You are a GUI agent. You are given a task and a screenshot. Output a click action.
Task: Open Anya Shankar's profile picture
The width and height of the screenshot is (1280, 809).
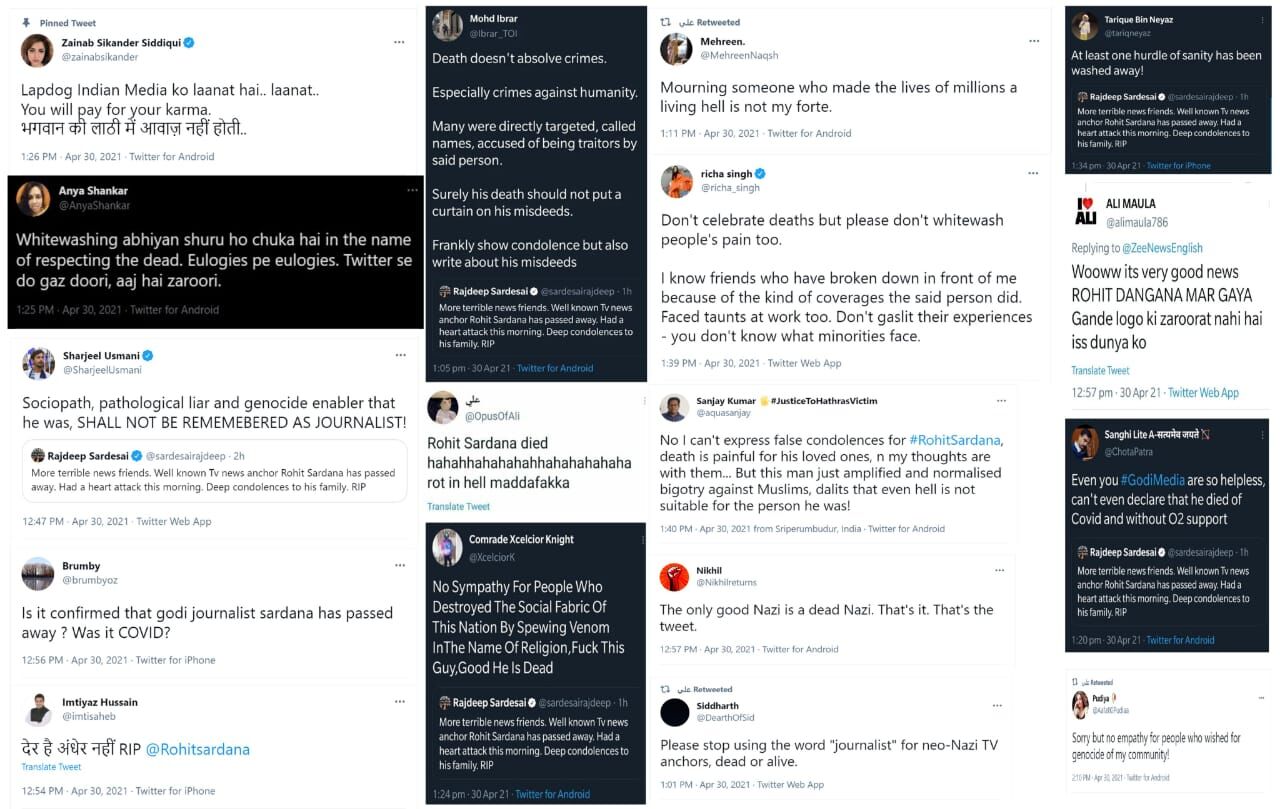33,198
